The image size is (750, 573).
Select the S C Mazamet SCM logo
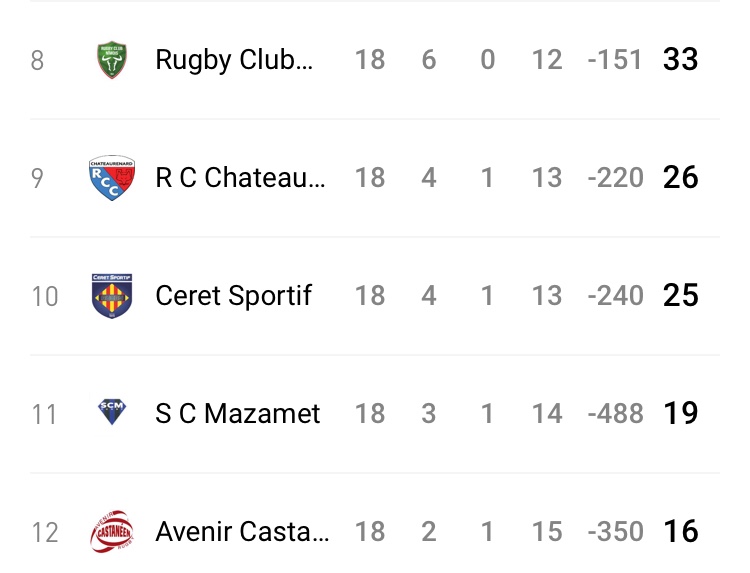(x=111, y=411)
